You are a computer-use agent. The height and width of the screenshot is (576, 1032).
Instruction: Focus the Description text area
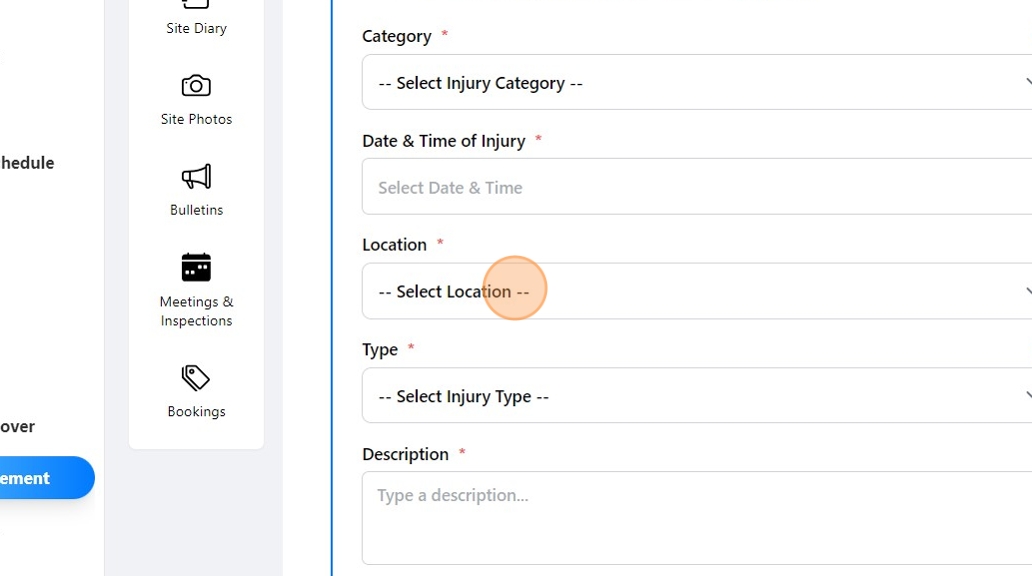[x=697, y=518]
